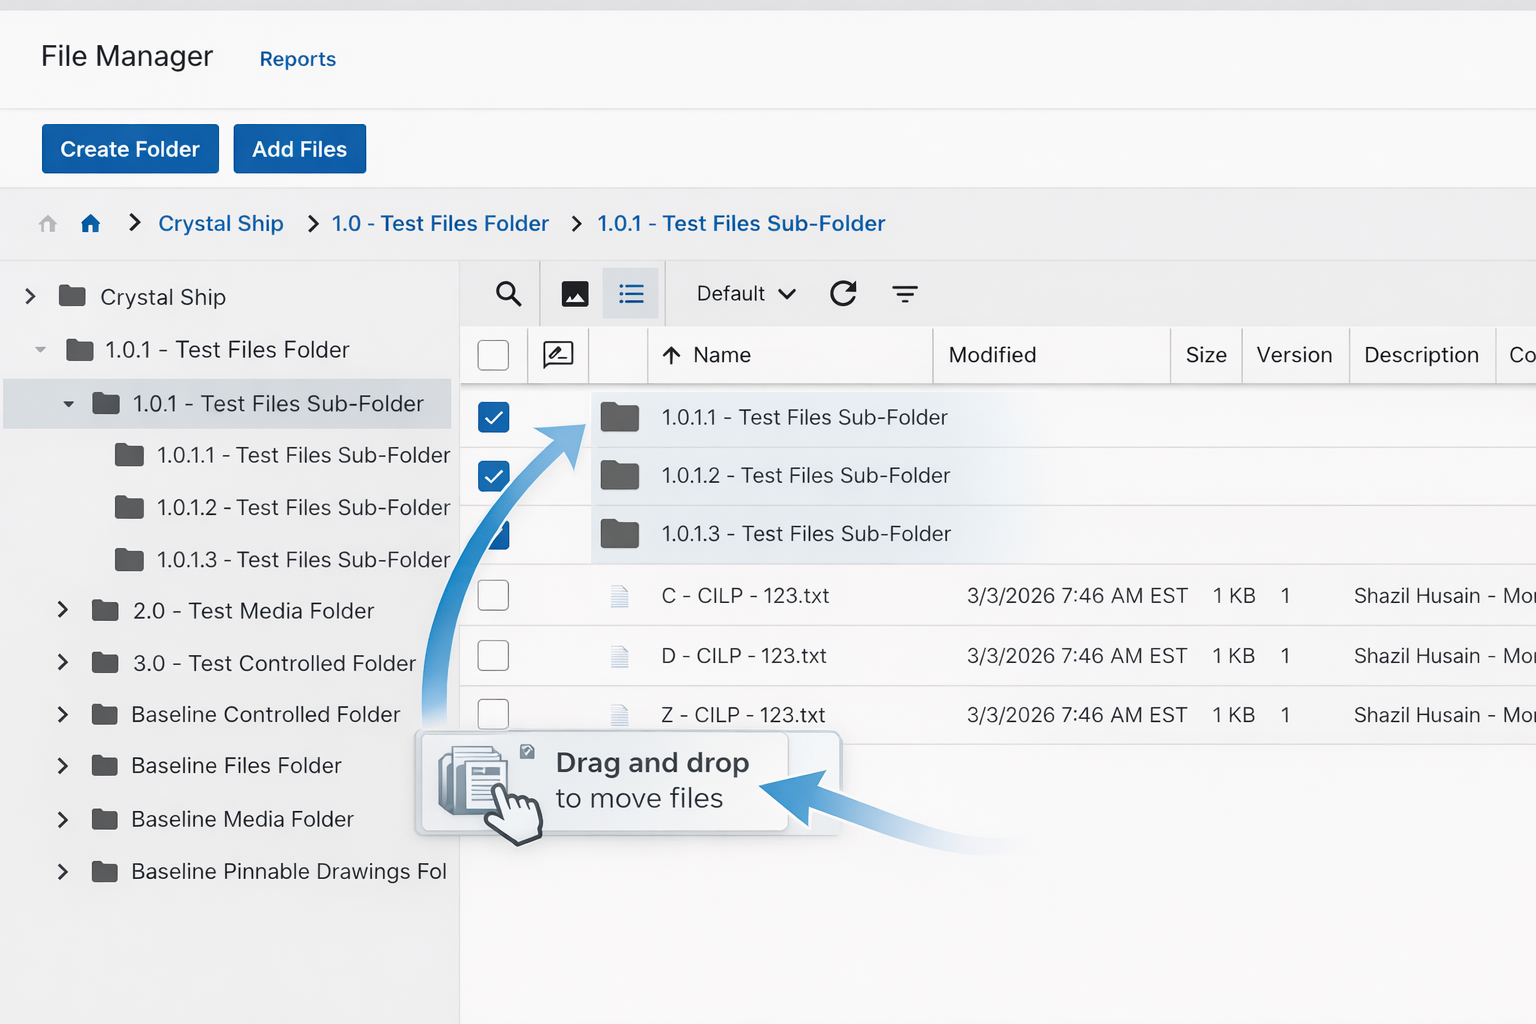Screen dimensions: 1536x1024
Task: Expand the 2.0 - Test Media Folder
Action: point(63,611)
